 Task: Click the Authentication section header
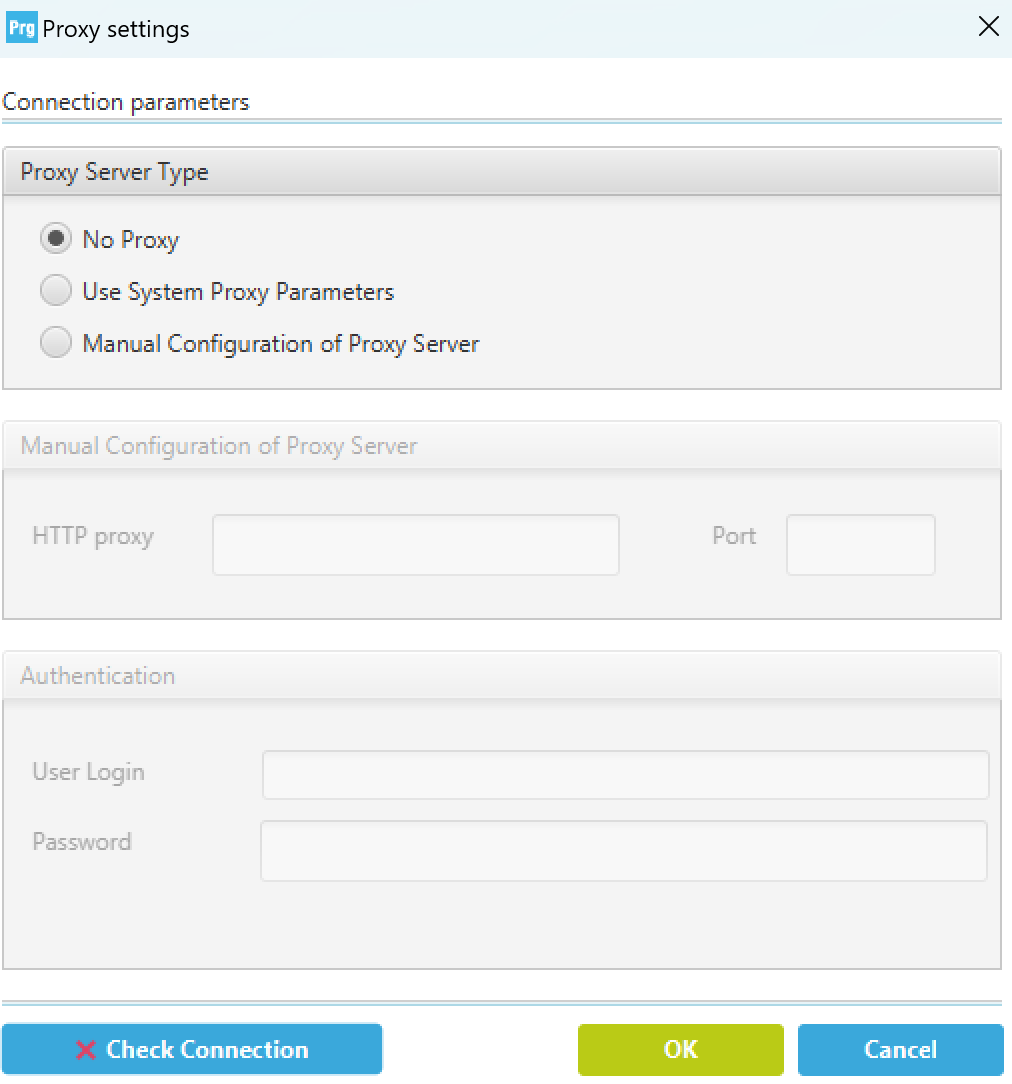click(x=96, y=676)
